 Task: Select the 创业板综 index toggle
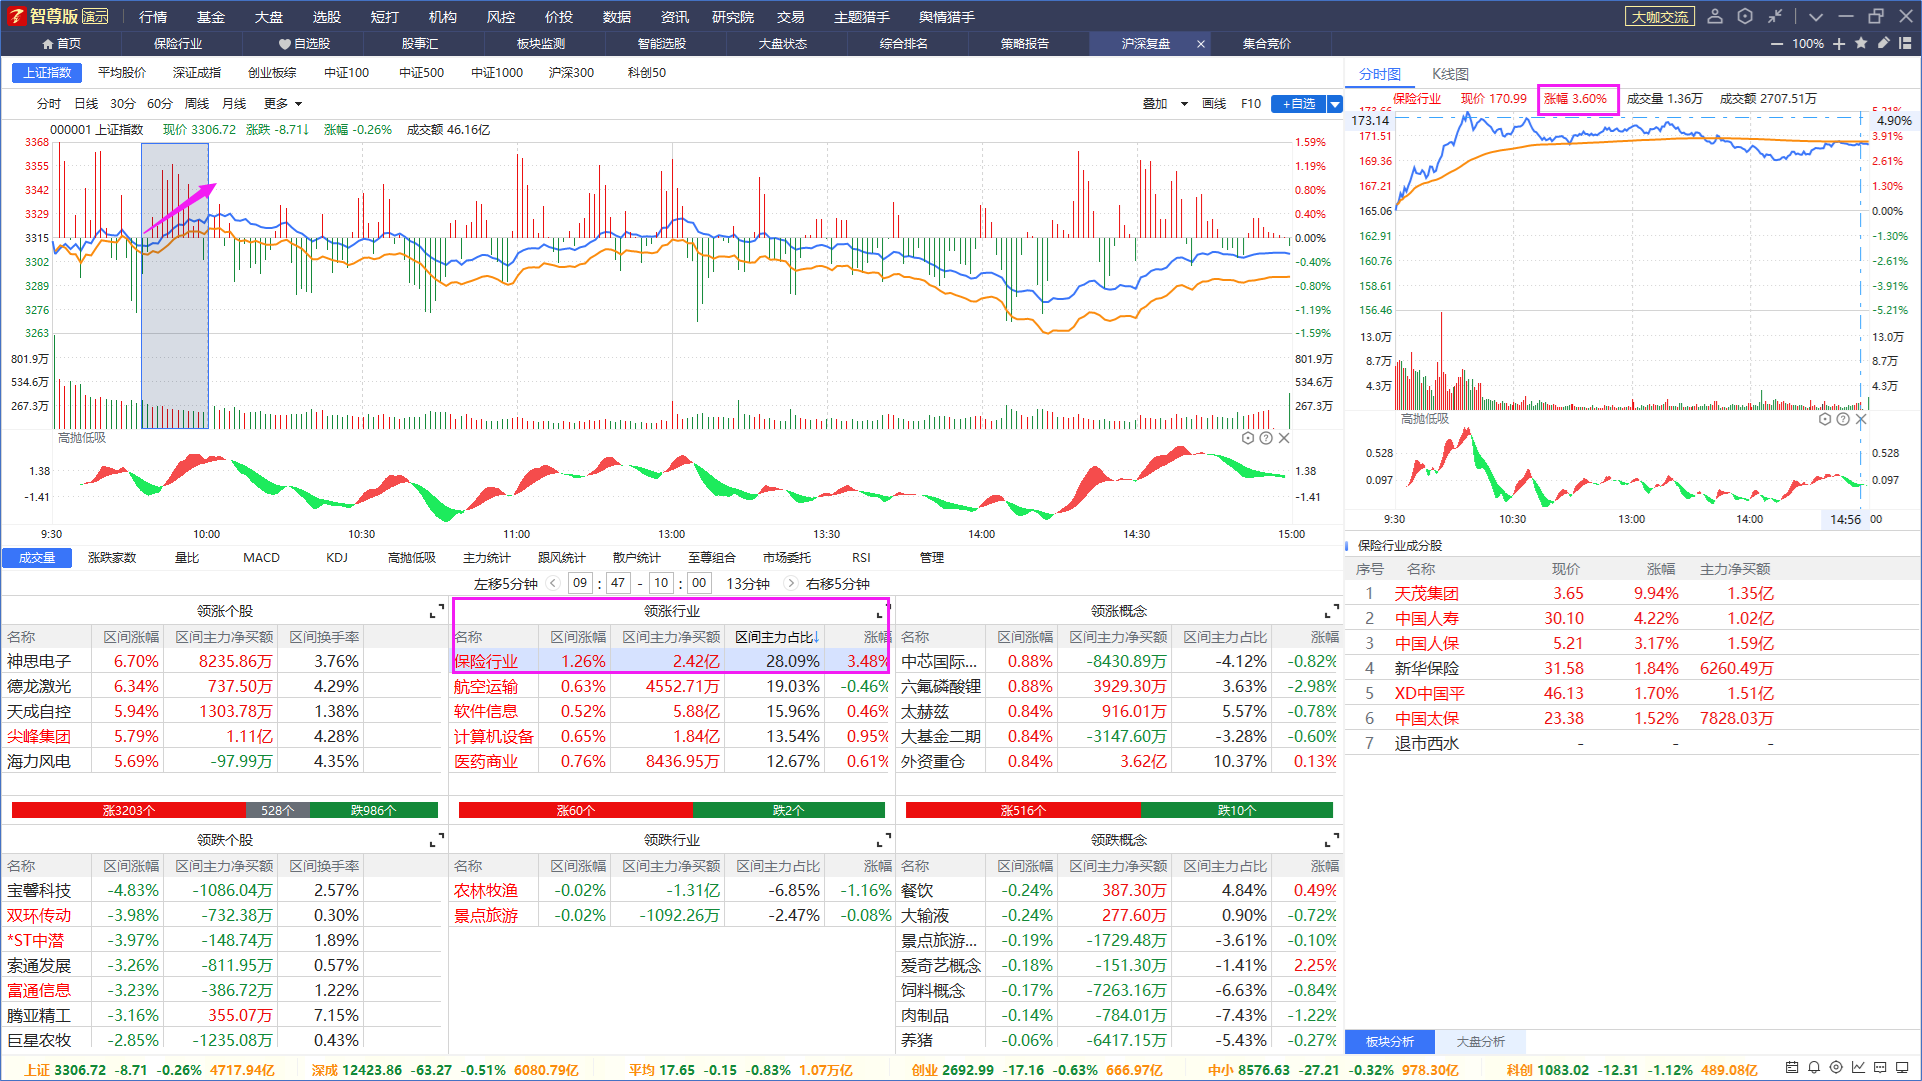coord(272,73)
